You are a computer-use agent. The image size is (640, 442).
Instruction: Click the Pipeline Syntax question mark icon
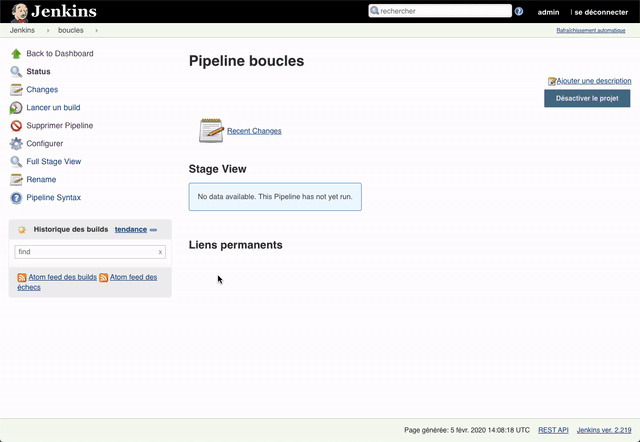pyautogui.click(x=16, y=198)
